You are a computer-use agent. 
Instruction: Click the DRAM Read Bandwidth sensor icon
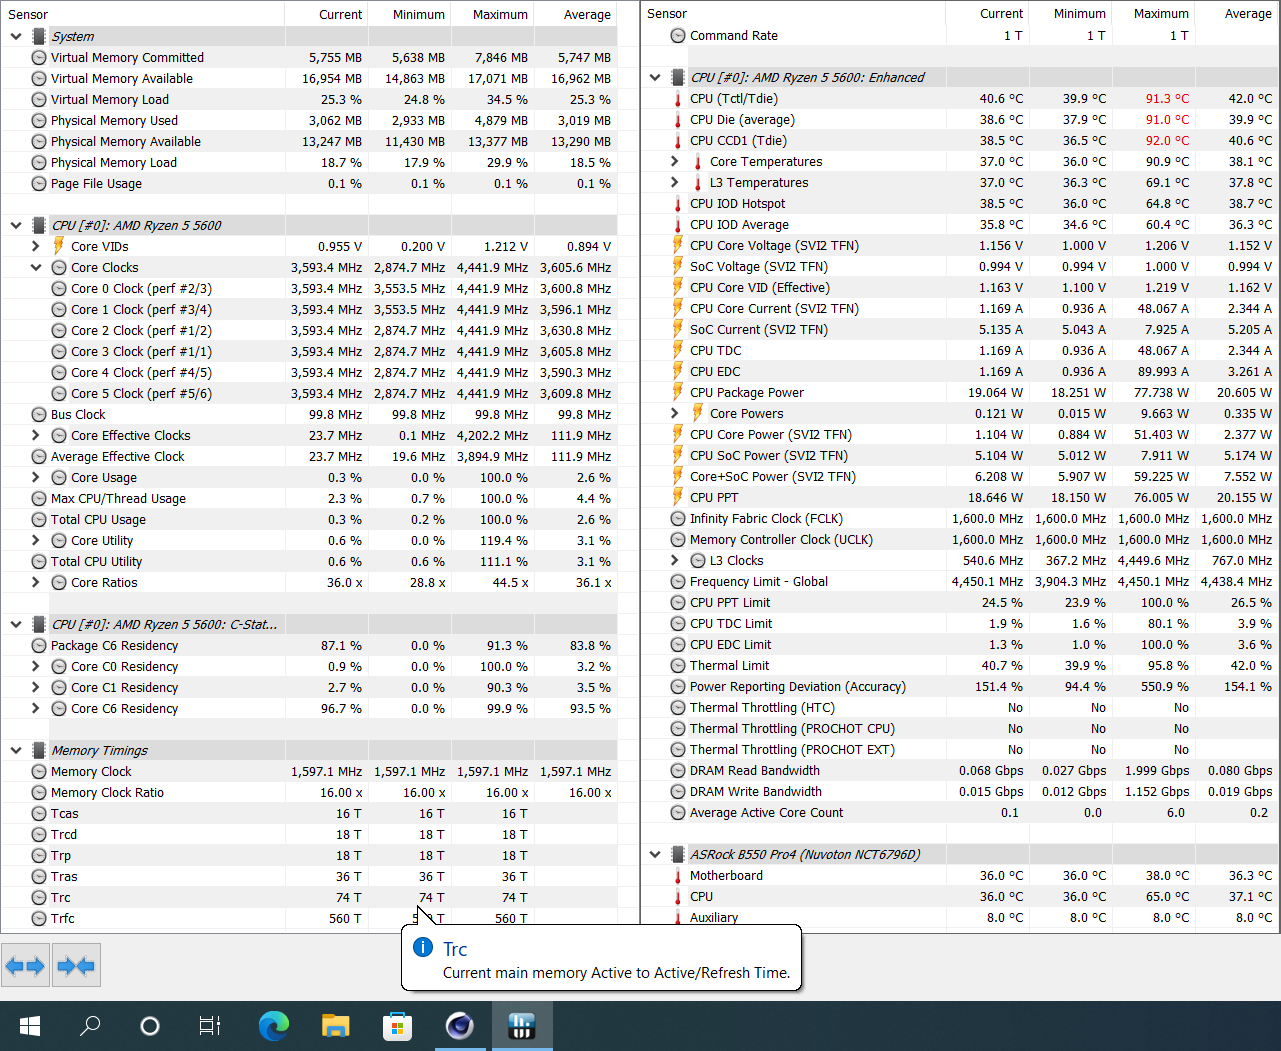point(678,770)
